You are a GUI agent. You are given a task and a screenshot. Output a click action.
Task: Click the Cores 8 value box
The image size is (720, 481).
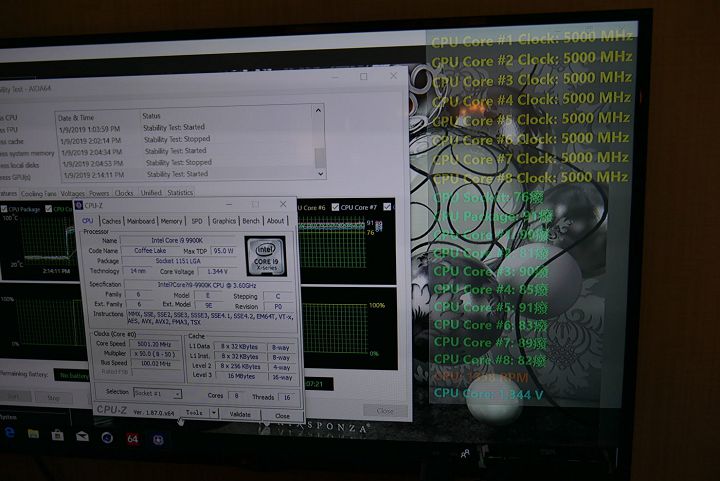click(x=236, y=396)
